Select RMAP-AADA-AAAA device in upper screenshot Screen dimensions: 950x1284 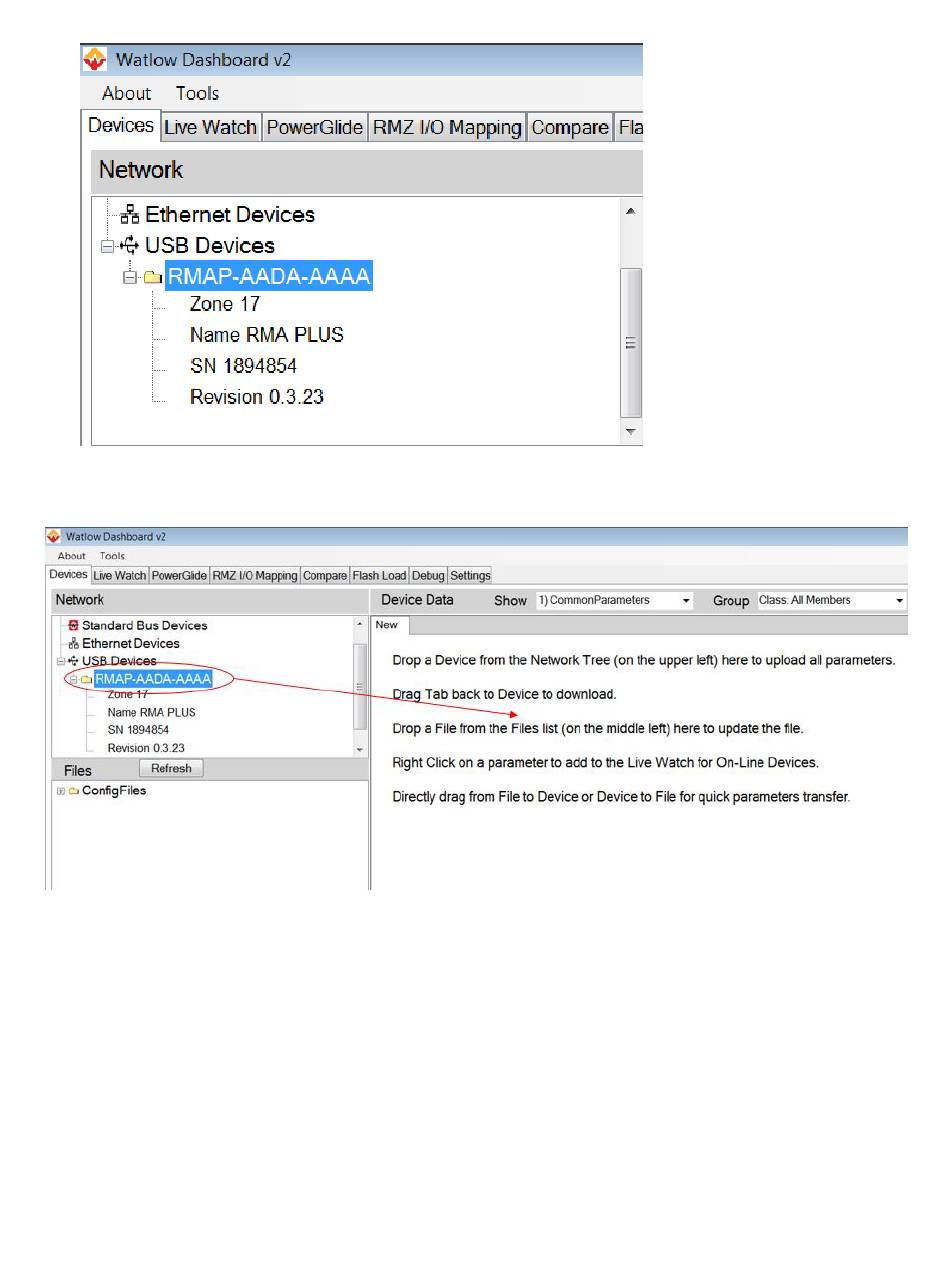[269, 277]
